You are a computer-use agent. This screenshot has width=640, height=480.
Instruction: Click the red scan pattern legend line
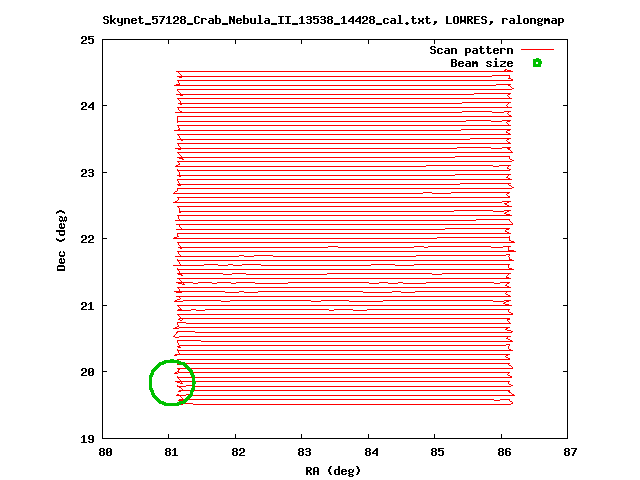tap(537, 50)
